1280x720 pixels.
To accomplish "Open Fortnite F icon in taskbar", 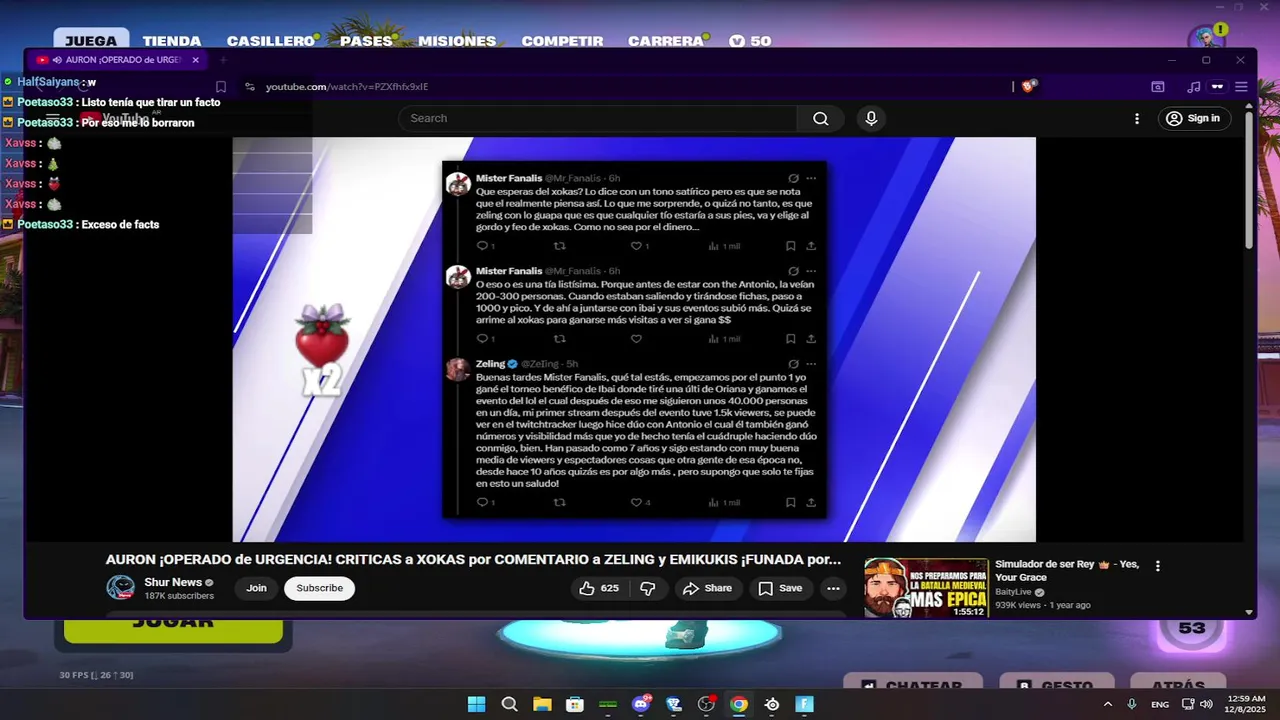I will [x=805, y=704].
